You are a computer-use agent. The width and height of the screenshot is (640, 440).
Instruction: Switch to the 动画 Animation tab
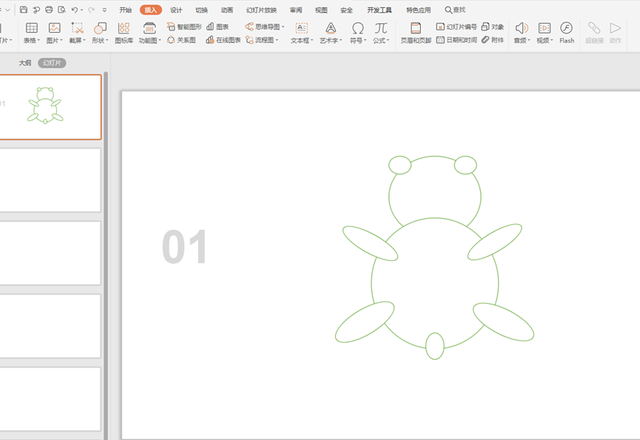pos(227,9)
